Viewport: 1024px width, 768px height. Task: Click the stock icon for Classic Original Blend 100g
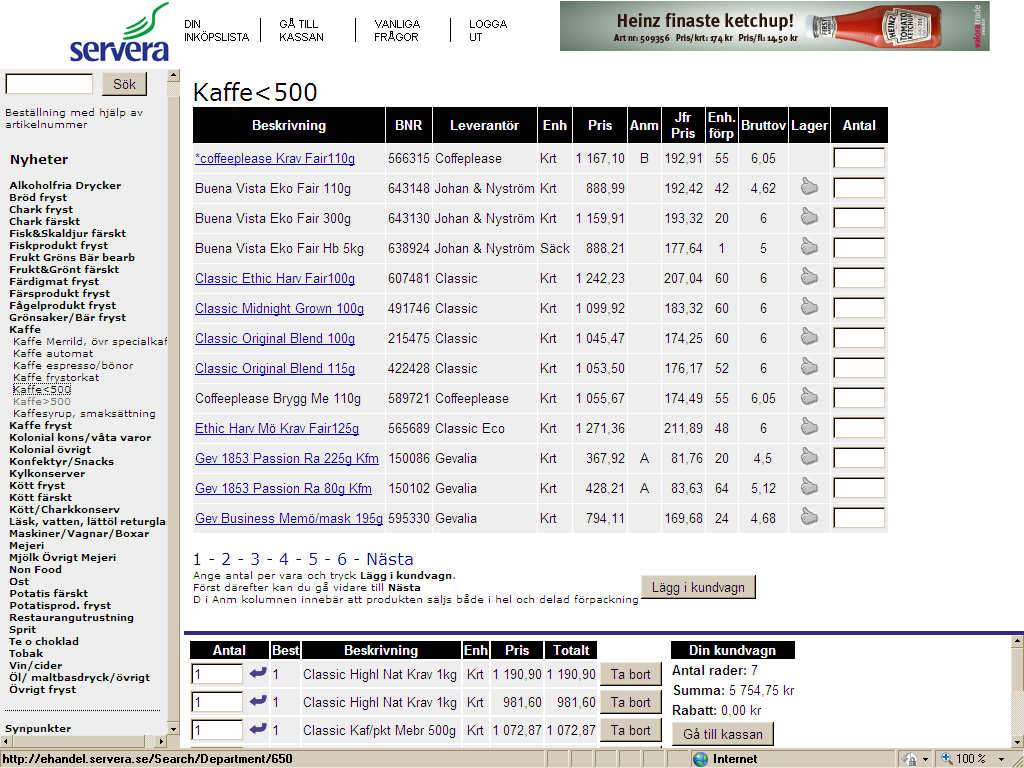[x=809, y=338]
